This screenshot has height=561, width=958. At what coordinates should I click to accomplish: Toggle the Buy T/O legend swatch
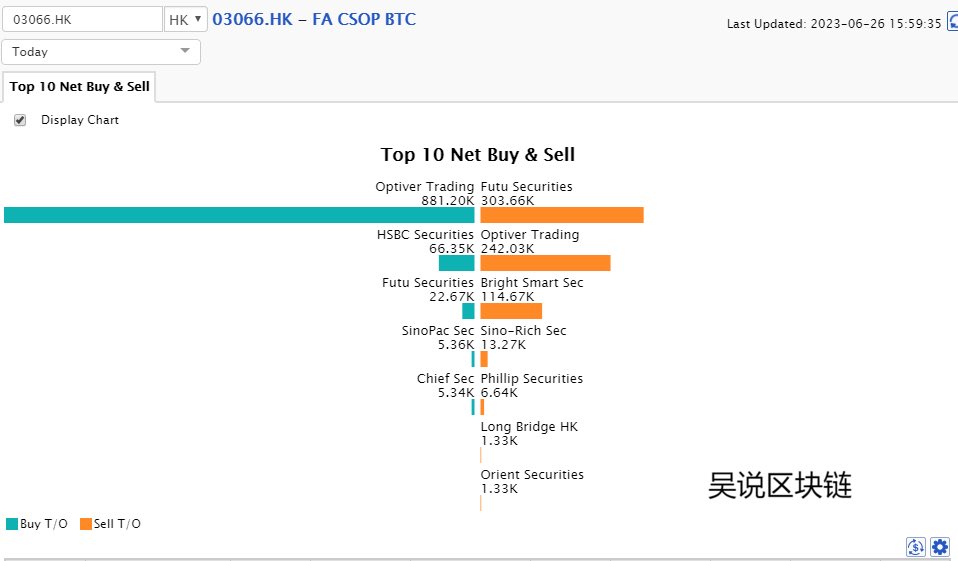point(12,524)
